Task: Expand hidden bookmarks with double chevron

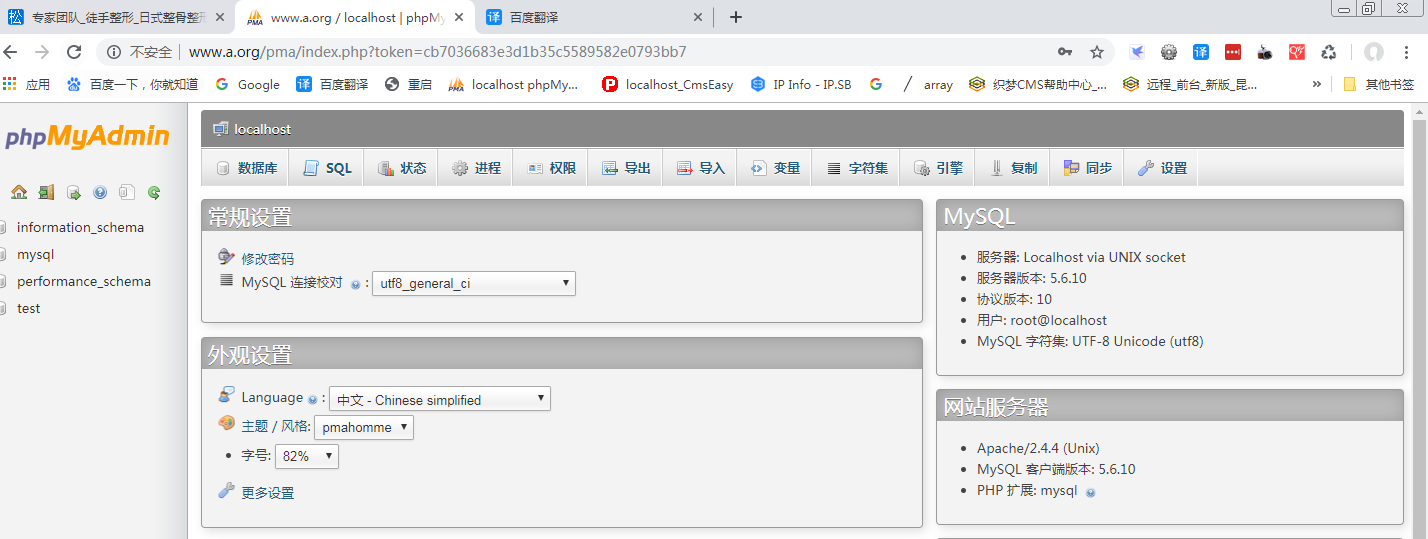Action: (x=1317, y=84)
